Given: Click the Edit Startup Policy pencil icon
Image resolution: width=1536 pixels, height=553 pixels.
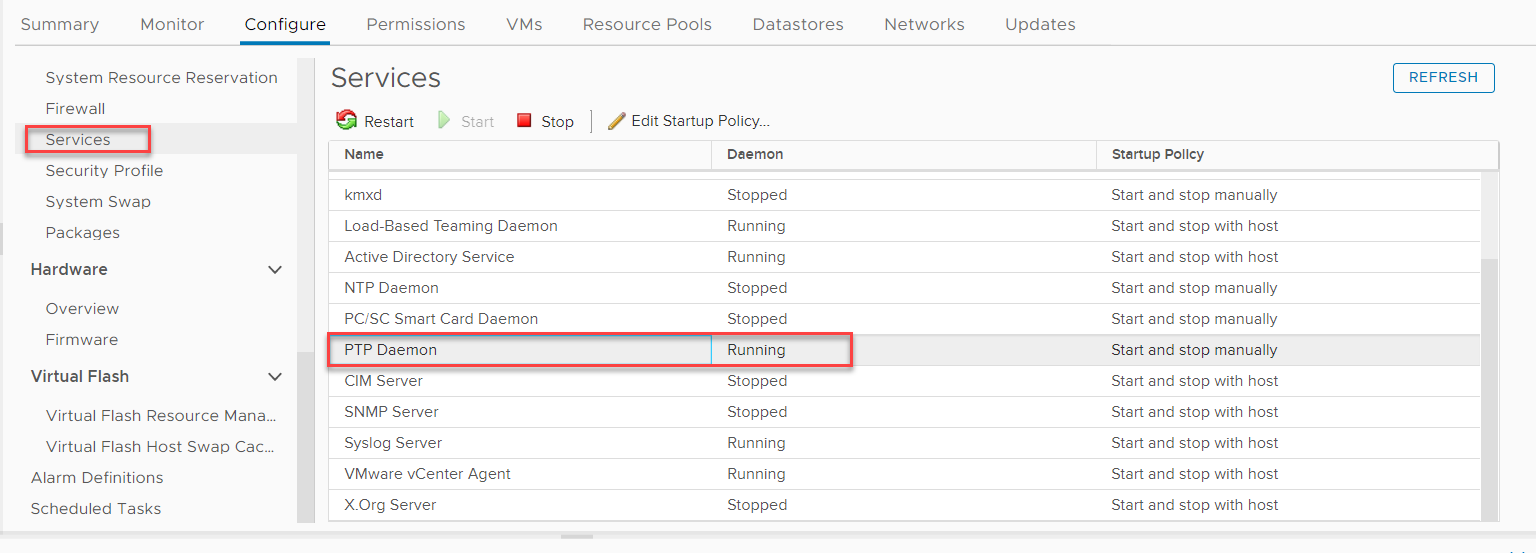Looking at the screenshot, I should [616, 121].
